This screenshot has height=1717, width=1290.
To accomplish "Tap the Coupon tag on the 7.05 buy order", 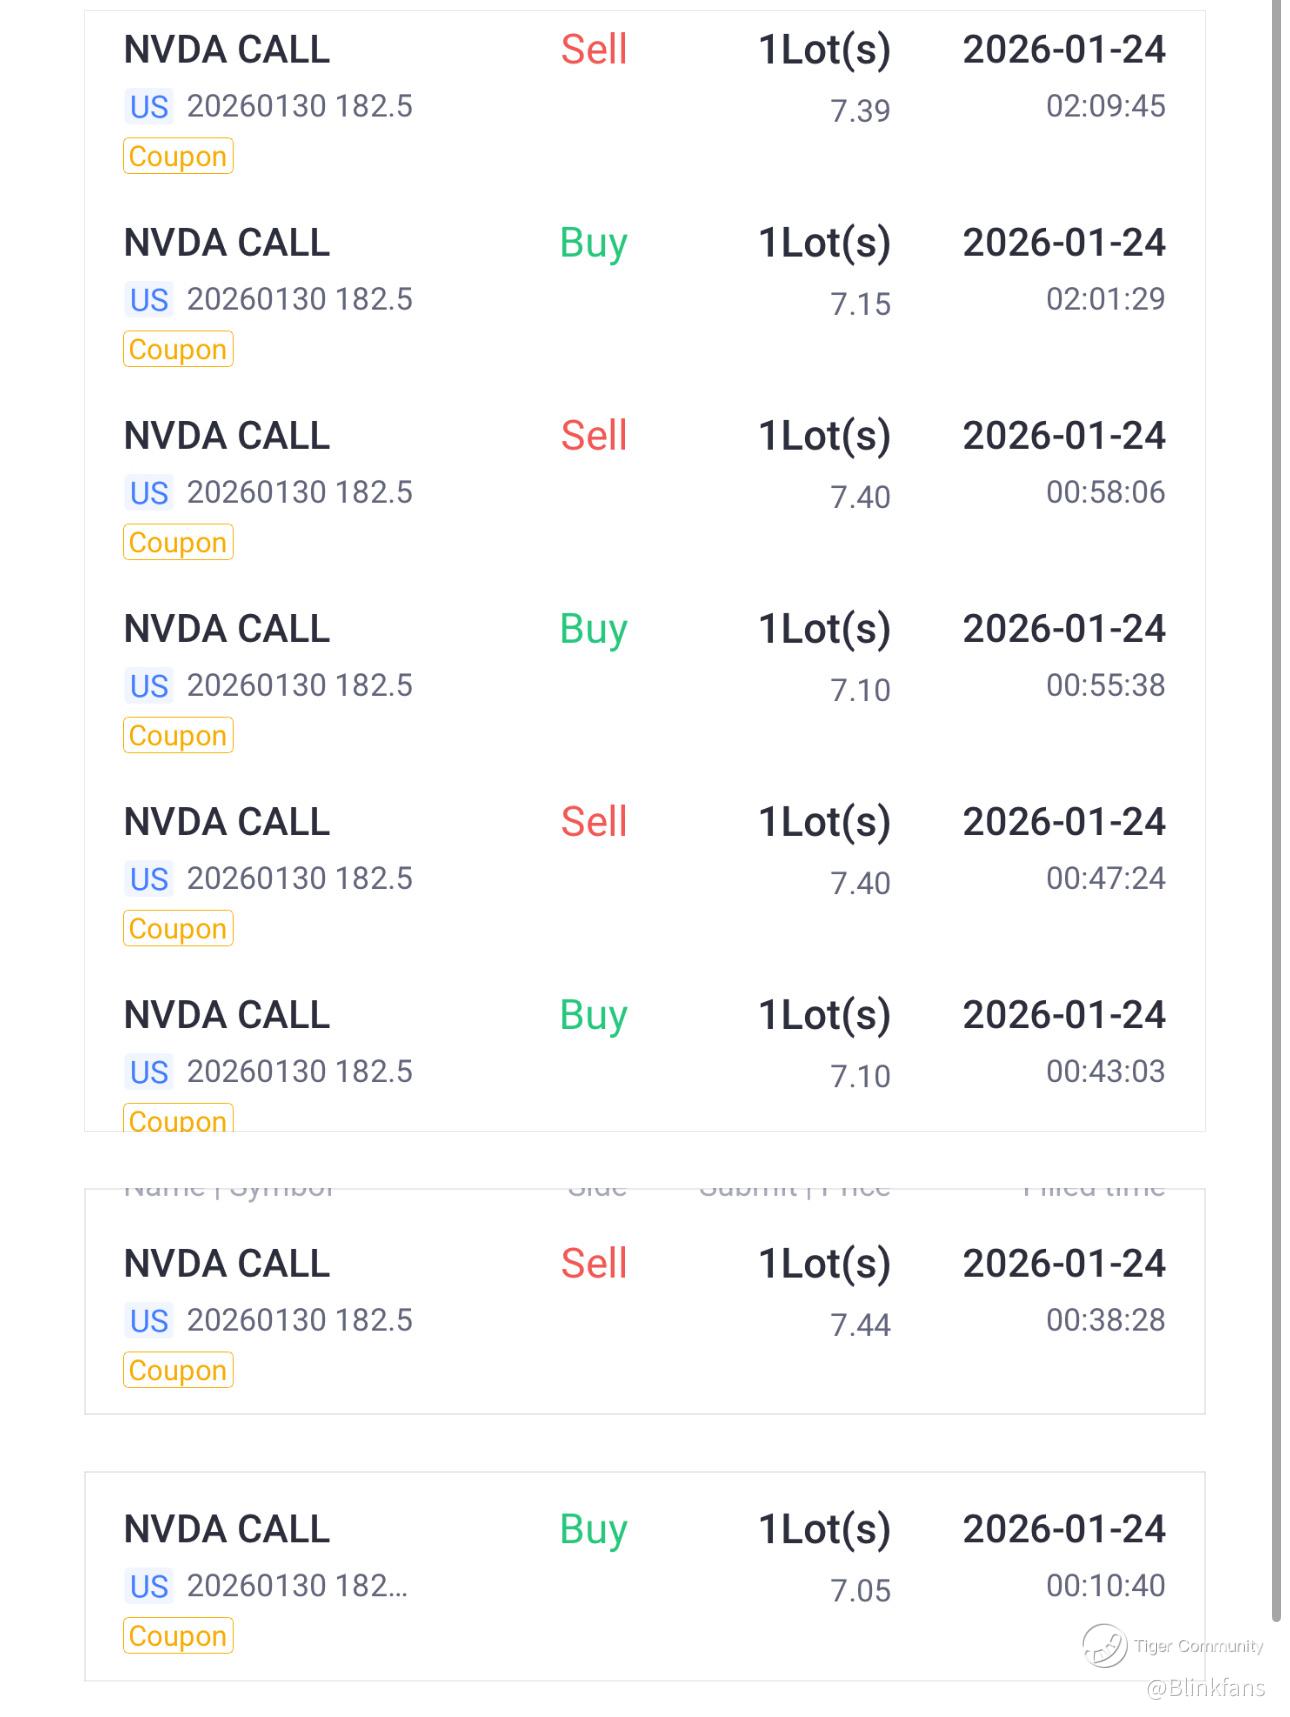I will click(178, 1636).
